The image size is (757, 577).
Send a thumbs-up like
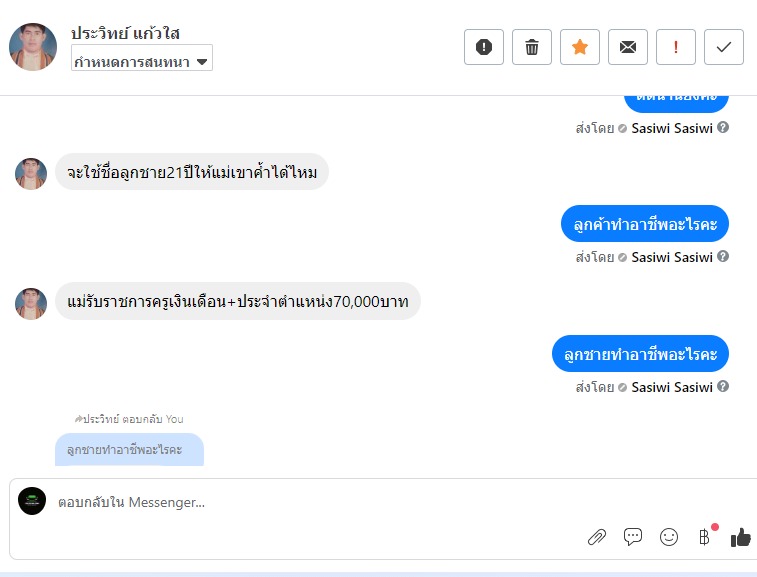(x=740, y=537)
